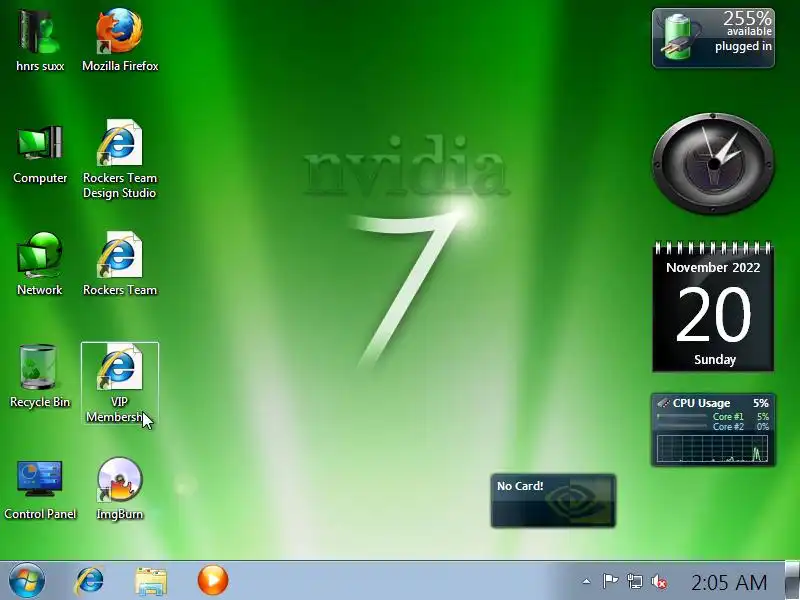Open the Windows Start menu orb

coord(27,581)
